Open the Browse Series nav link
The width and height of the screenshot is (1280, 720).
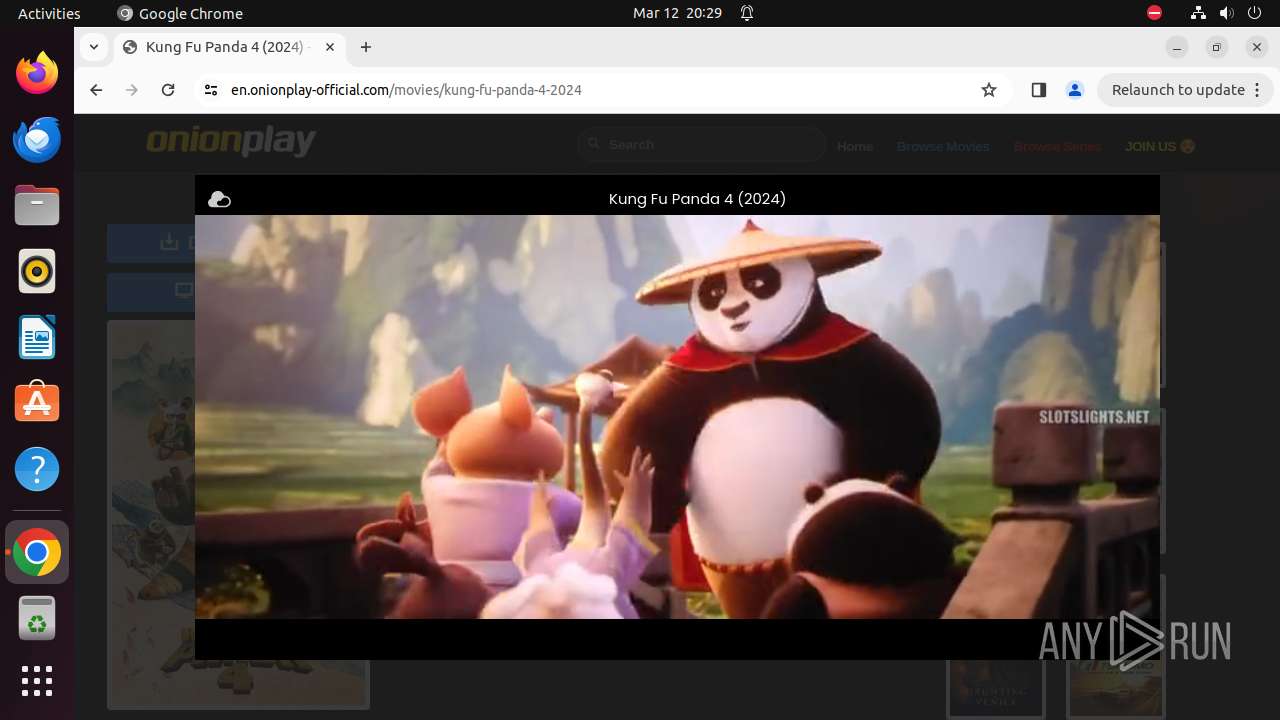tap(1057, 146)
